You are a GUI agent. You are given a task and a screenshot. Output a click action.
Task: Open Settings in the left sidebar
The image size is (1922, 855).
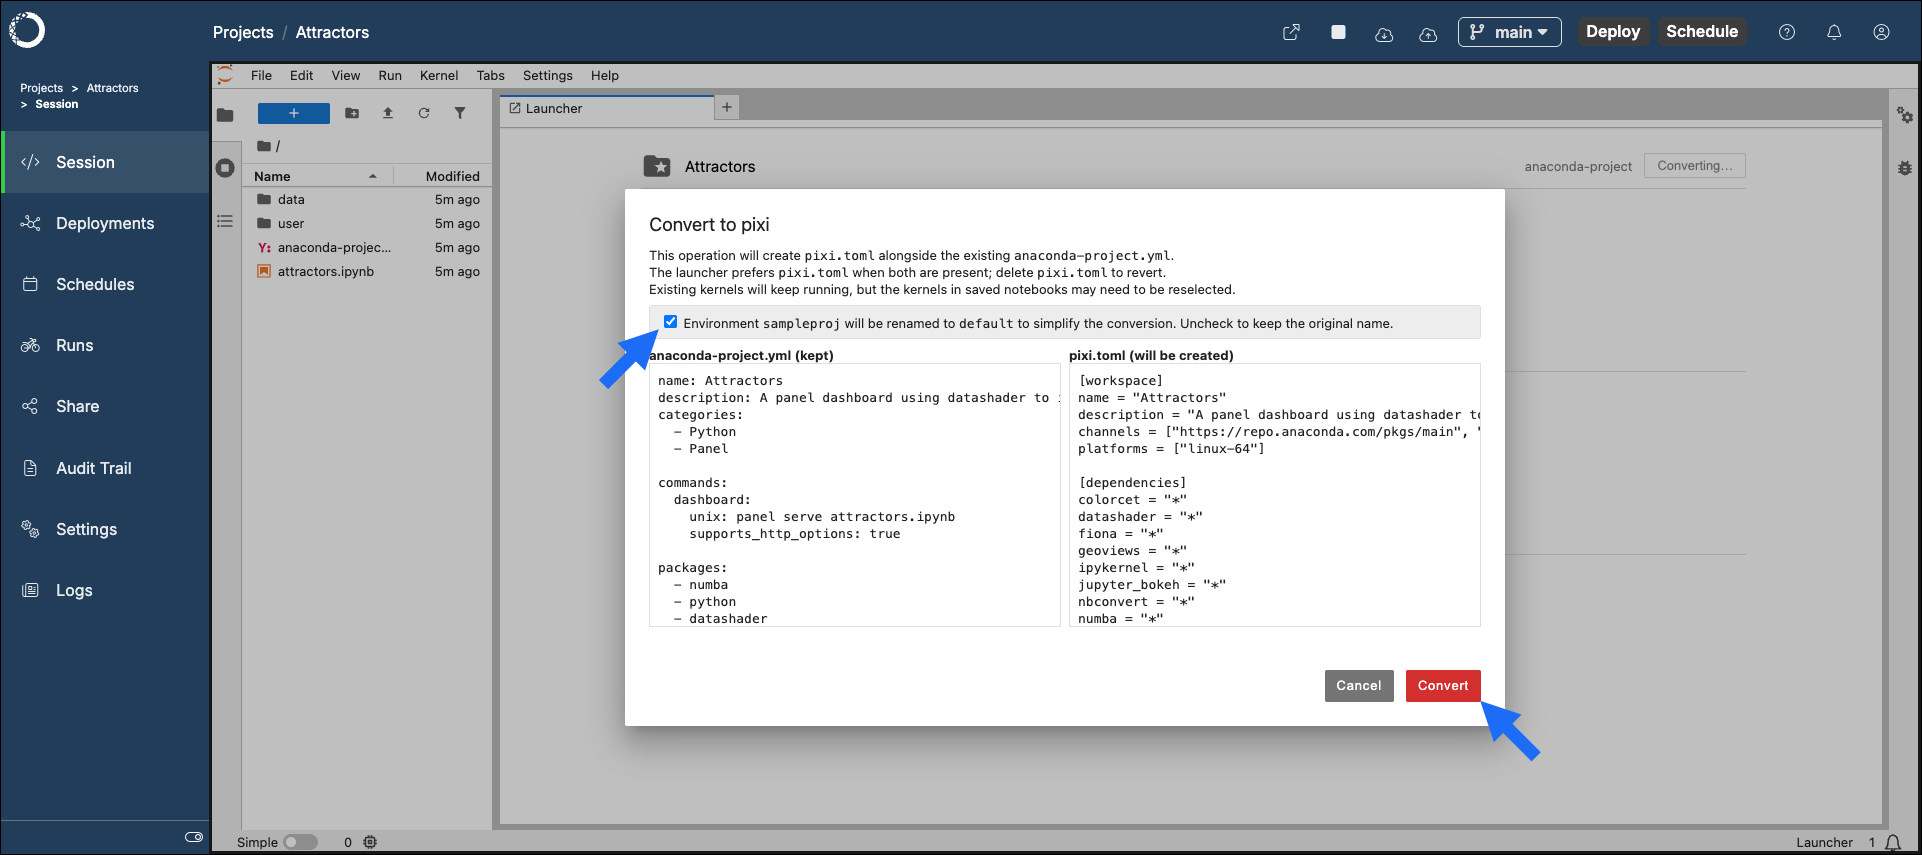pos(105,529)
